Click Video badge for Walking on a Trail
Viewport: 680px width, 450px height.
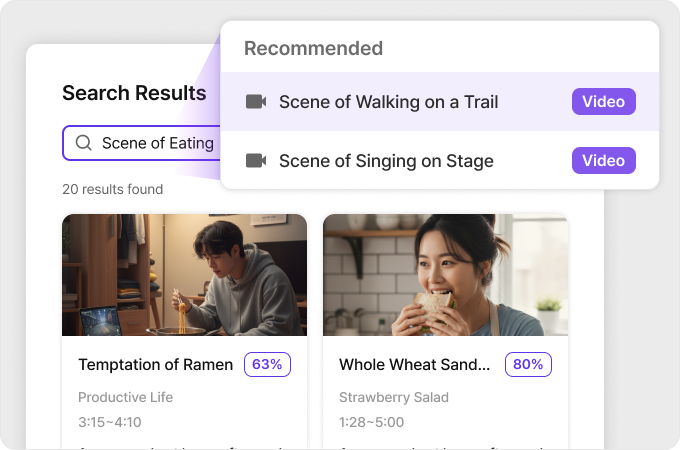(x=603, y=102)
